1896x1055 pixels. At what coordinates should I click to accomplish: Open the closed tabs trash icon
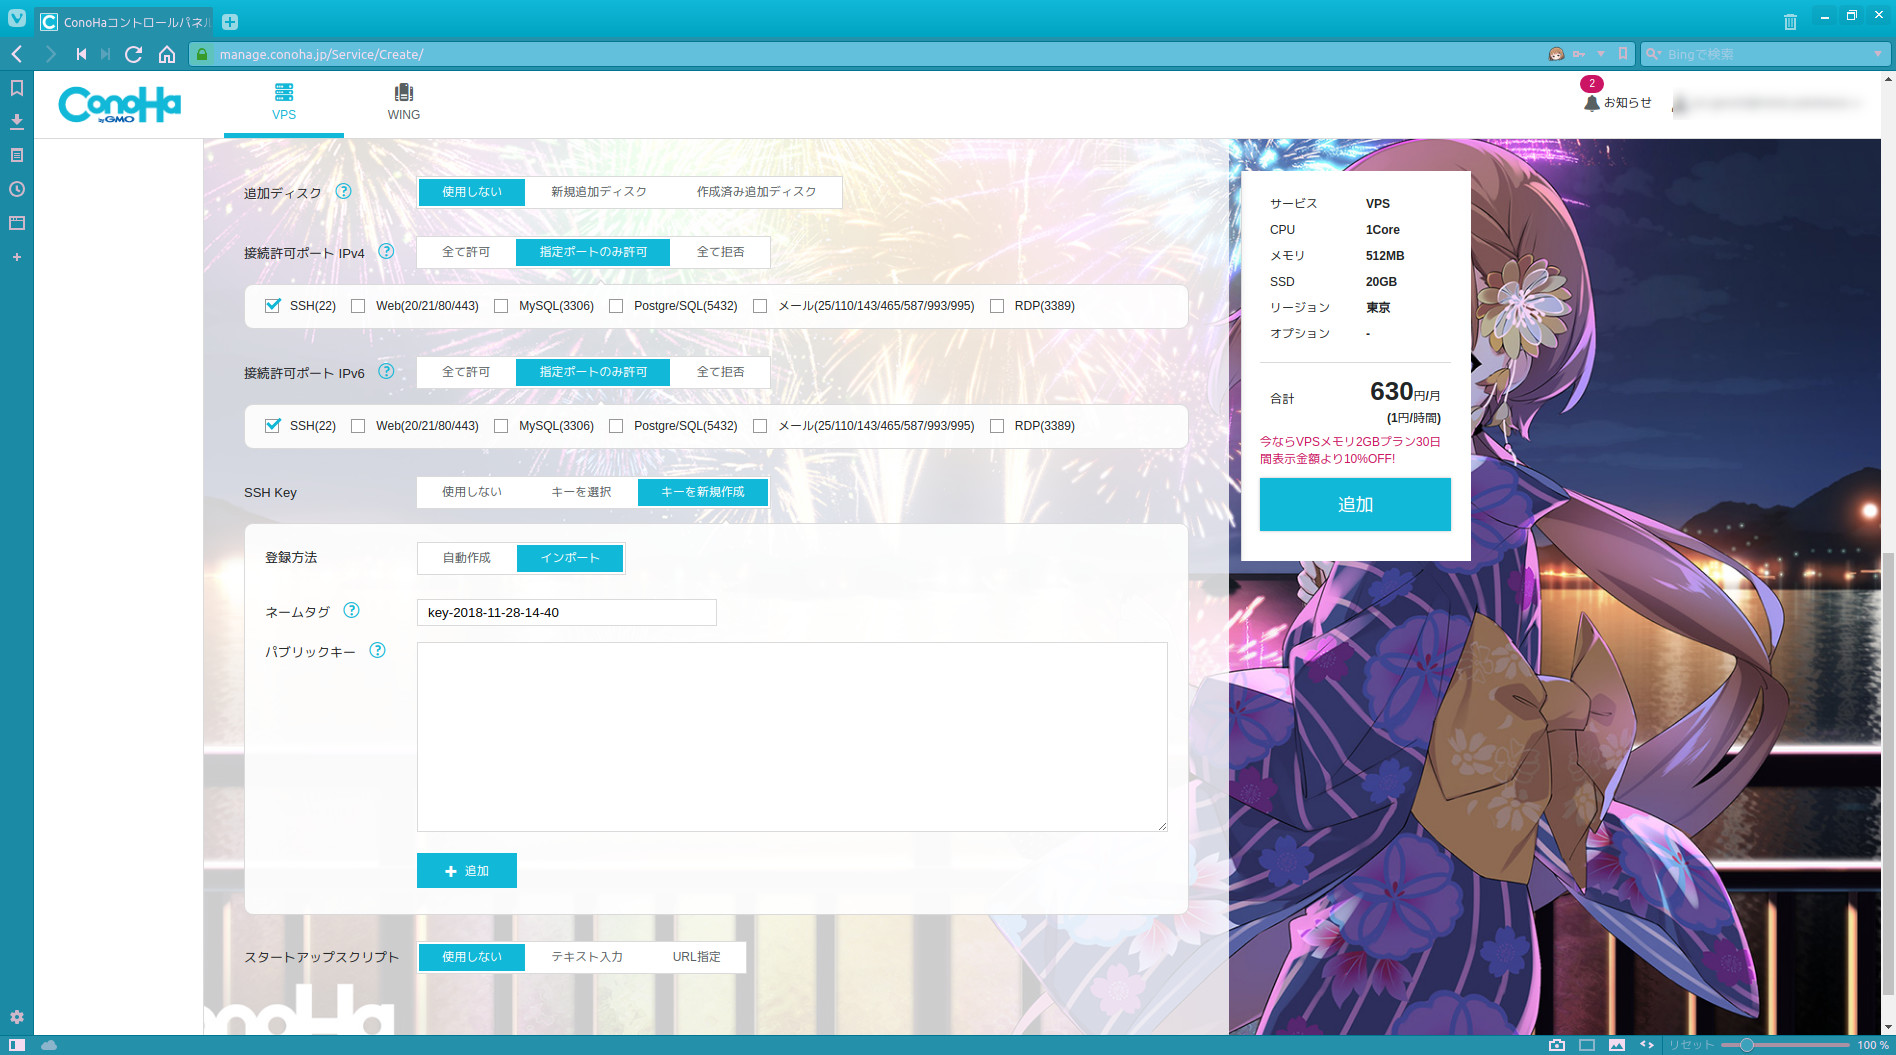(x=1790, y=22)
